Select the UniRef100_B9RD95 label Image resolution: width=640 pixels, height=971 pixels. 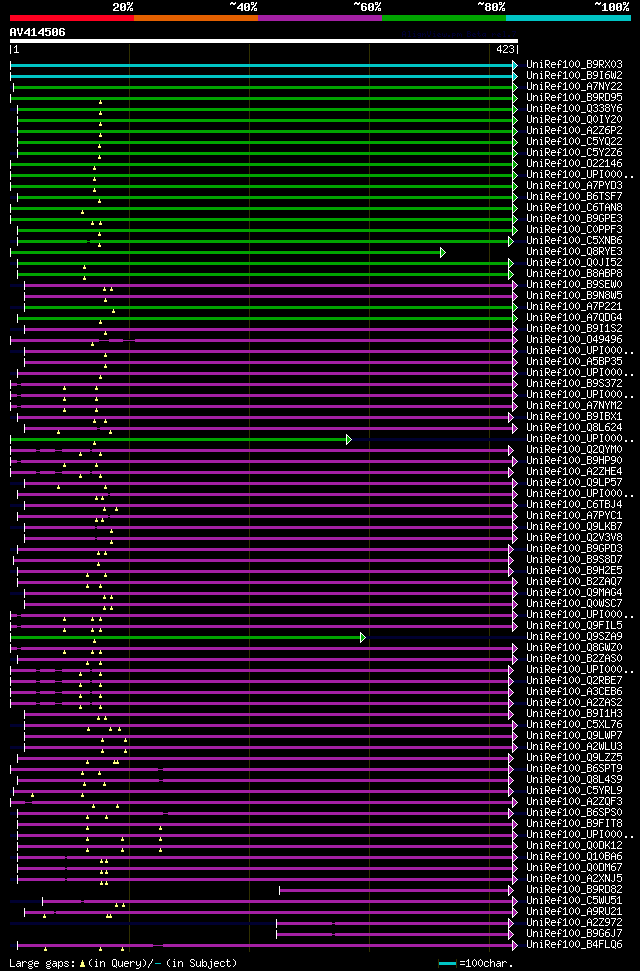574,98
